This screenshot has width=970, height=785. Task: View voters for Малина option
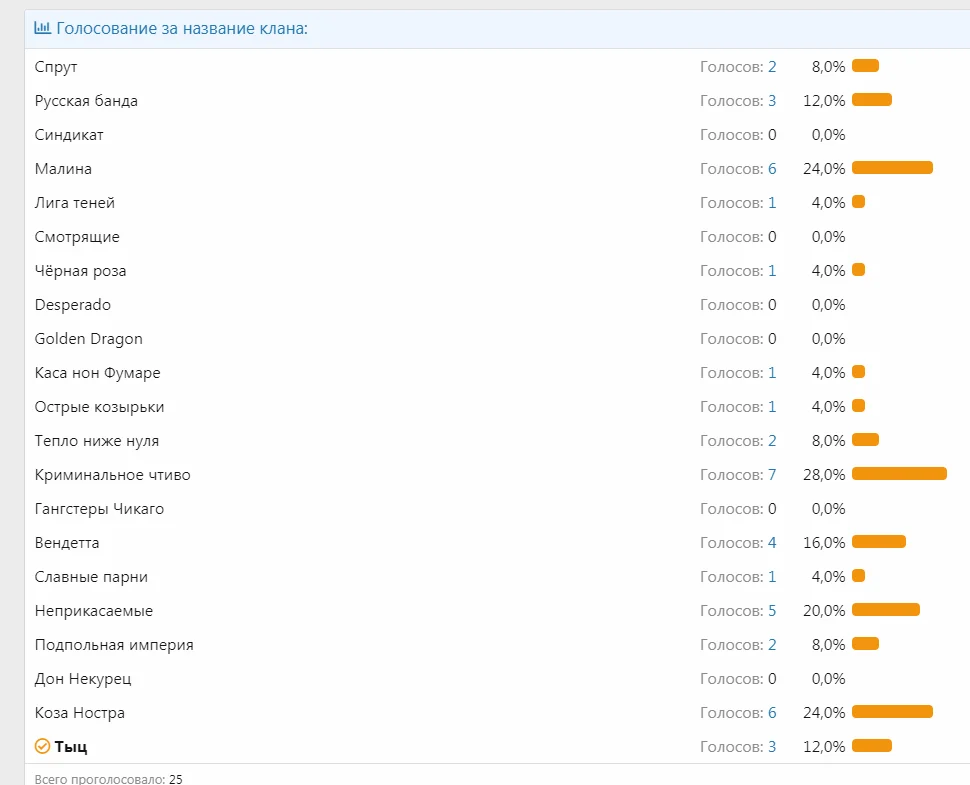[x=772, y=169]
